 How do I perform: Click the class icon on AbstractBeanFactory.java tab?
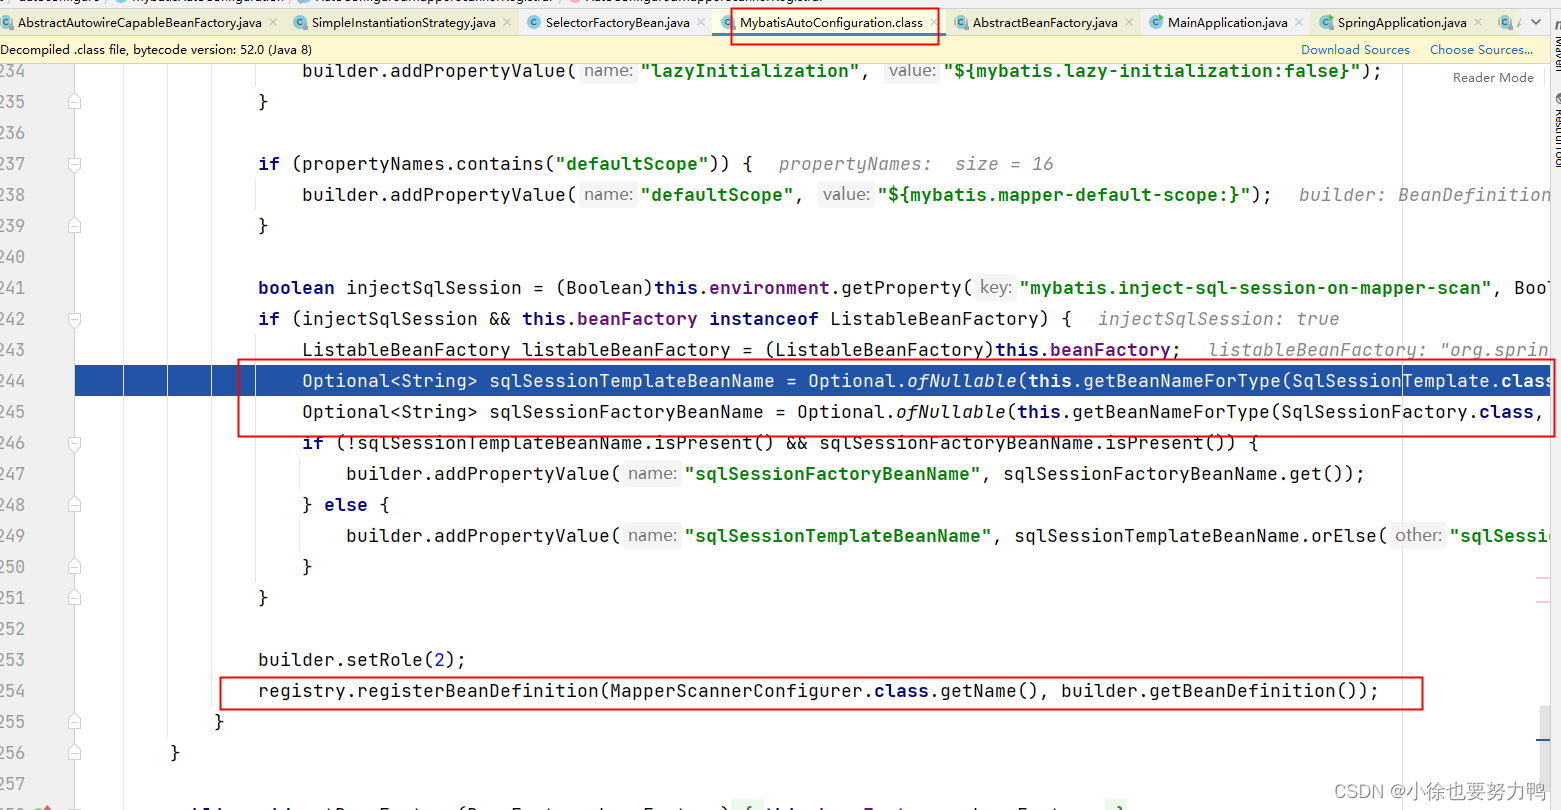[961, 22]
